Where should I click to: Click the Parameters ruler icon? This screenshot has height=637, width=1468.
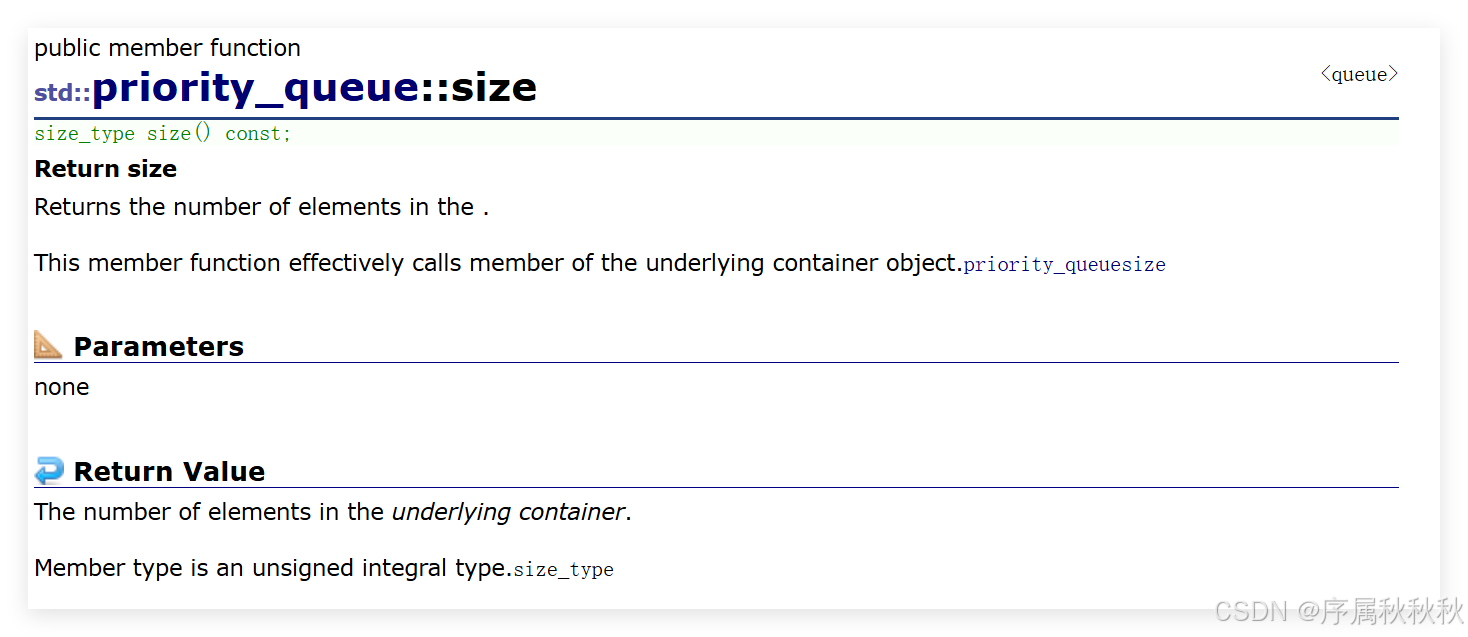tap(48, 345)
